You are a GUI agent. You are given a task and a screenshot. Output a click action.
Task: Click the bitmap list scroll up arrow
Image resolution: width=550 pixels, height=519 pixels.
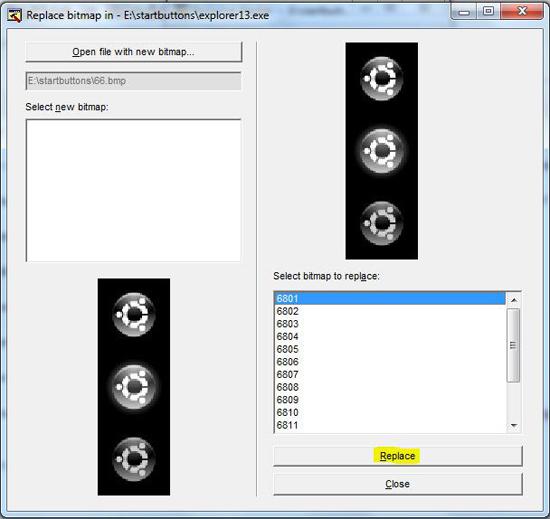514,300
